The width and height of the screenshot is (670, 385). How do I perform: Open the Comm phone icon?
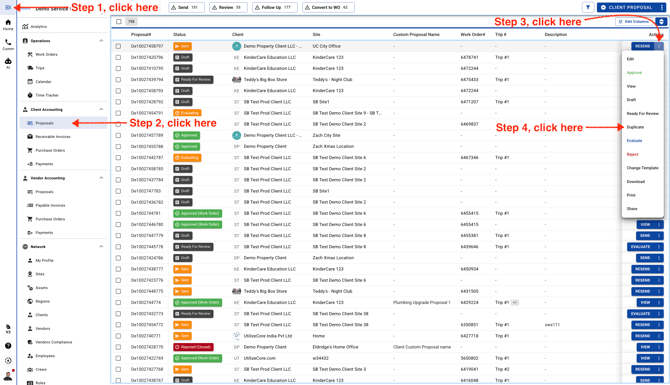tap(8, 44)
